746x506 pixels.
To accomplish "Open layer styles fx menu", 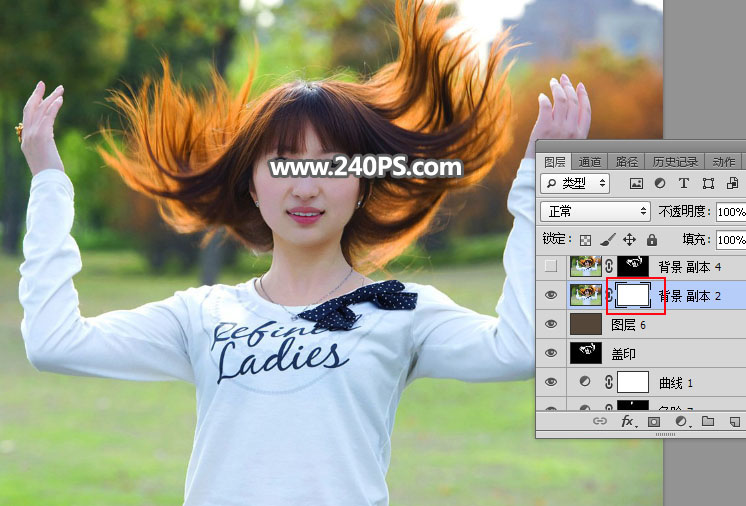I will (x=628, y=421).
